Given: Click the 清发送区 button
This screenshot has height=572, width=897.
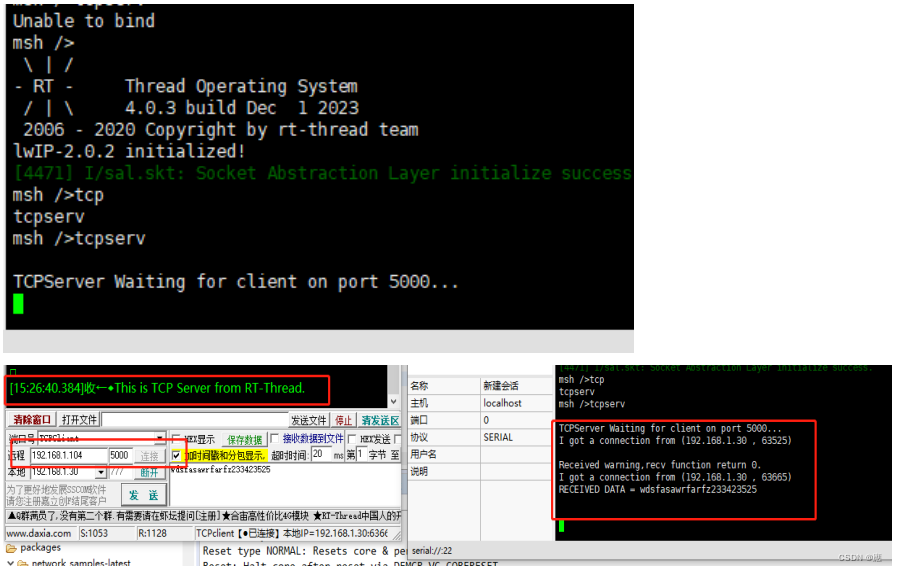Looking at the screenshot, I should point(380,420).
